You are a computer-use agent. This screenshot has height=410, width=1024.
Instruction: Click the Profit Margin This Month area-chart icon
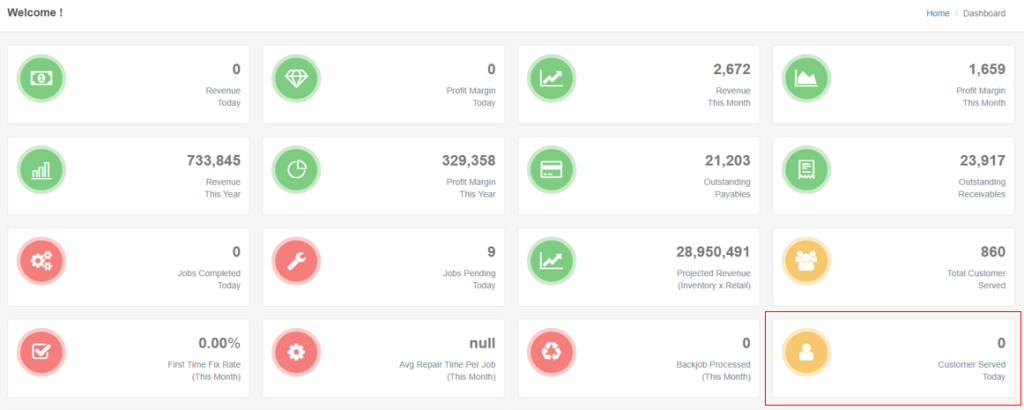click(806, 79)
